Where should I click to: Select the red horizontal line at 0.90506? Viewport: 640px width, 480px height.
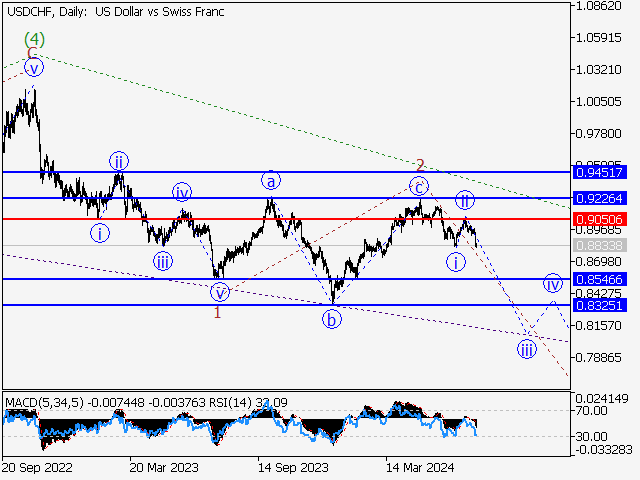pyautogui.click(x=286, y=219)
